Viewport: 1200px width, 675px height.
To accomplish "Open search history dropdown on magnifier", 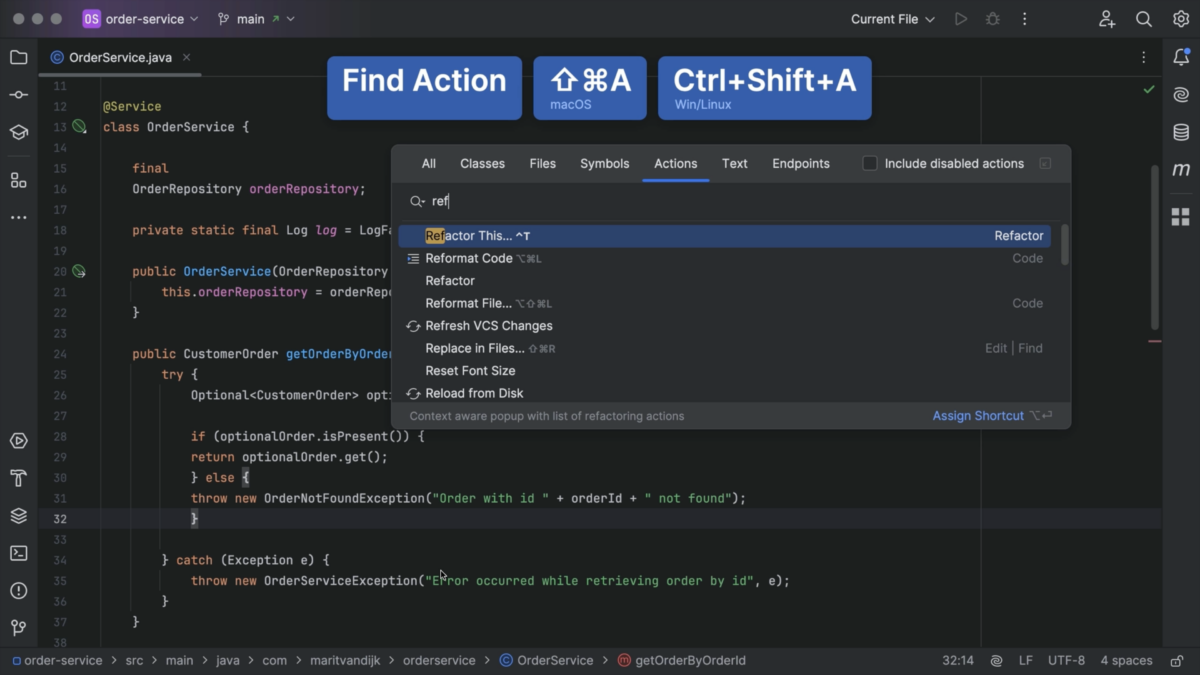I will pos(418,202).
